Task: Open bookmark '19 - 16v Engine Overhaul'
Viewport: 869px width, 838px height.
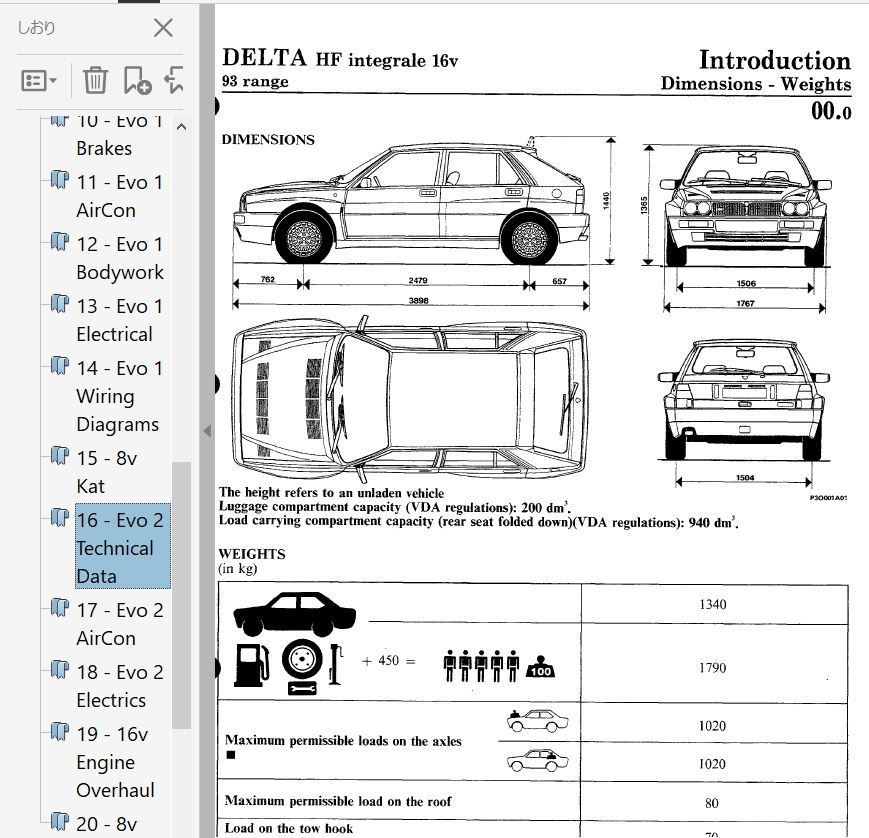Action: (115, 762)
